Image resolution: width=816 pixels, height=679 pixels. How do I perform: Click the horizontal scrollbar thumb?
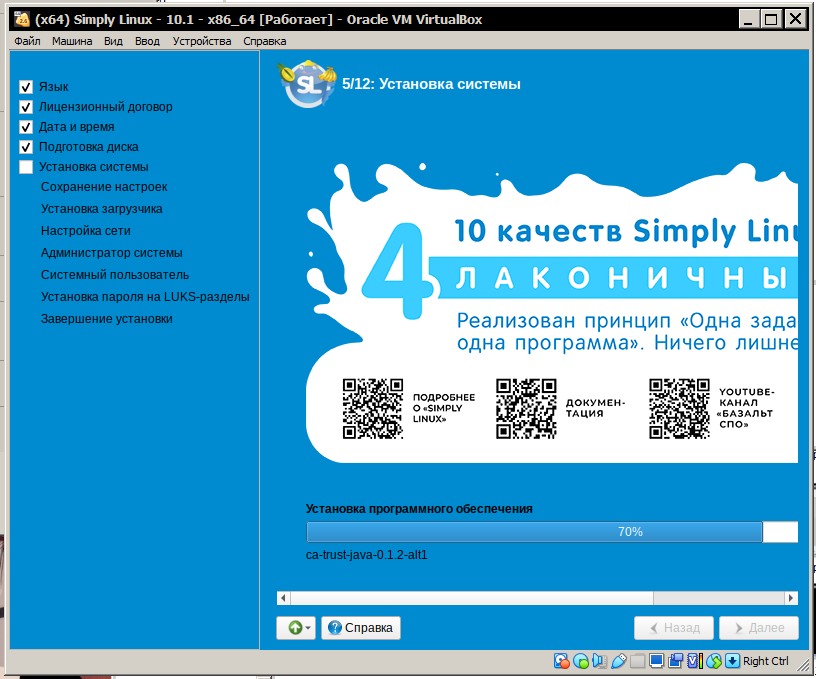tap(471, 598)
